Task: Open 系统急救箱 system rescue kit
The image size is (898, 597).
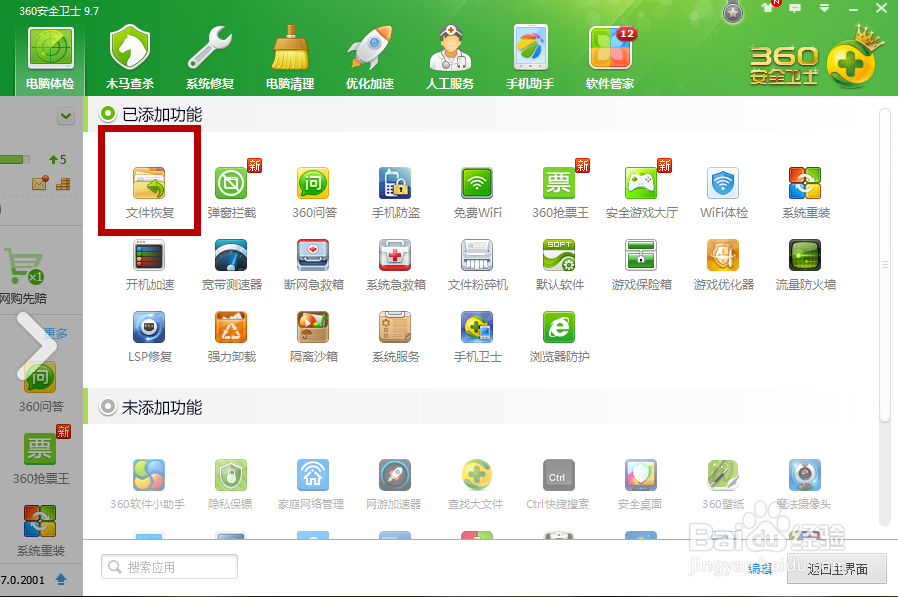Action: (396, 265)
